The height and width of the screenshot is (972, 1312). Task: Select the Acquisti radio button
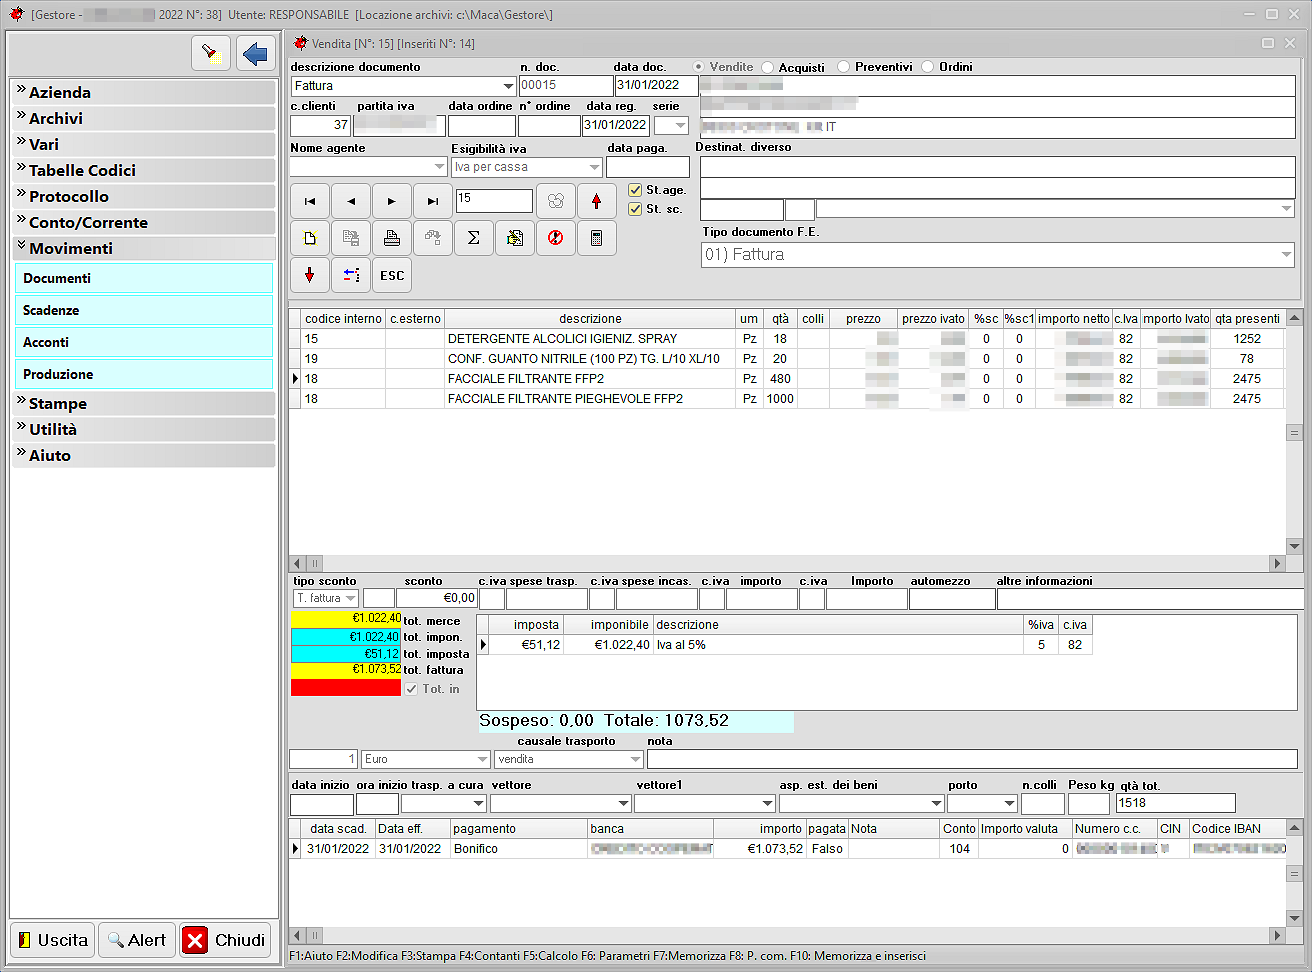(768, 67)
